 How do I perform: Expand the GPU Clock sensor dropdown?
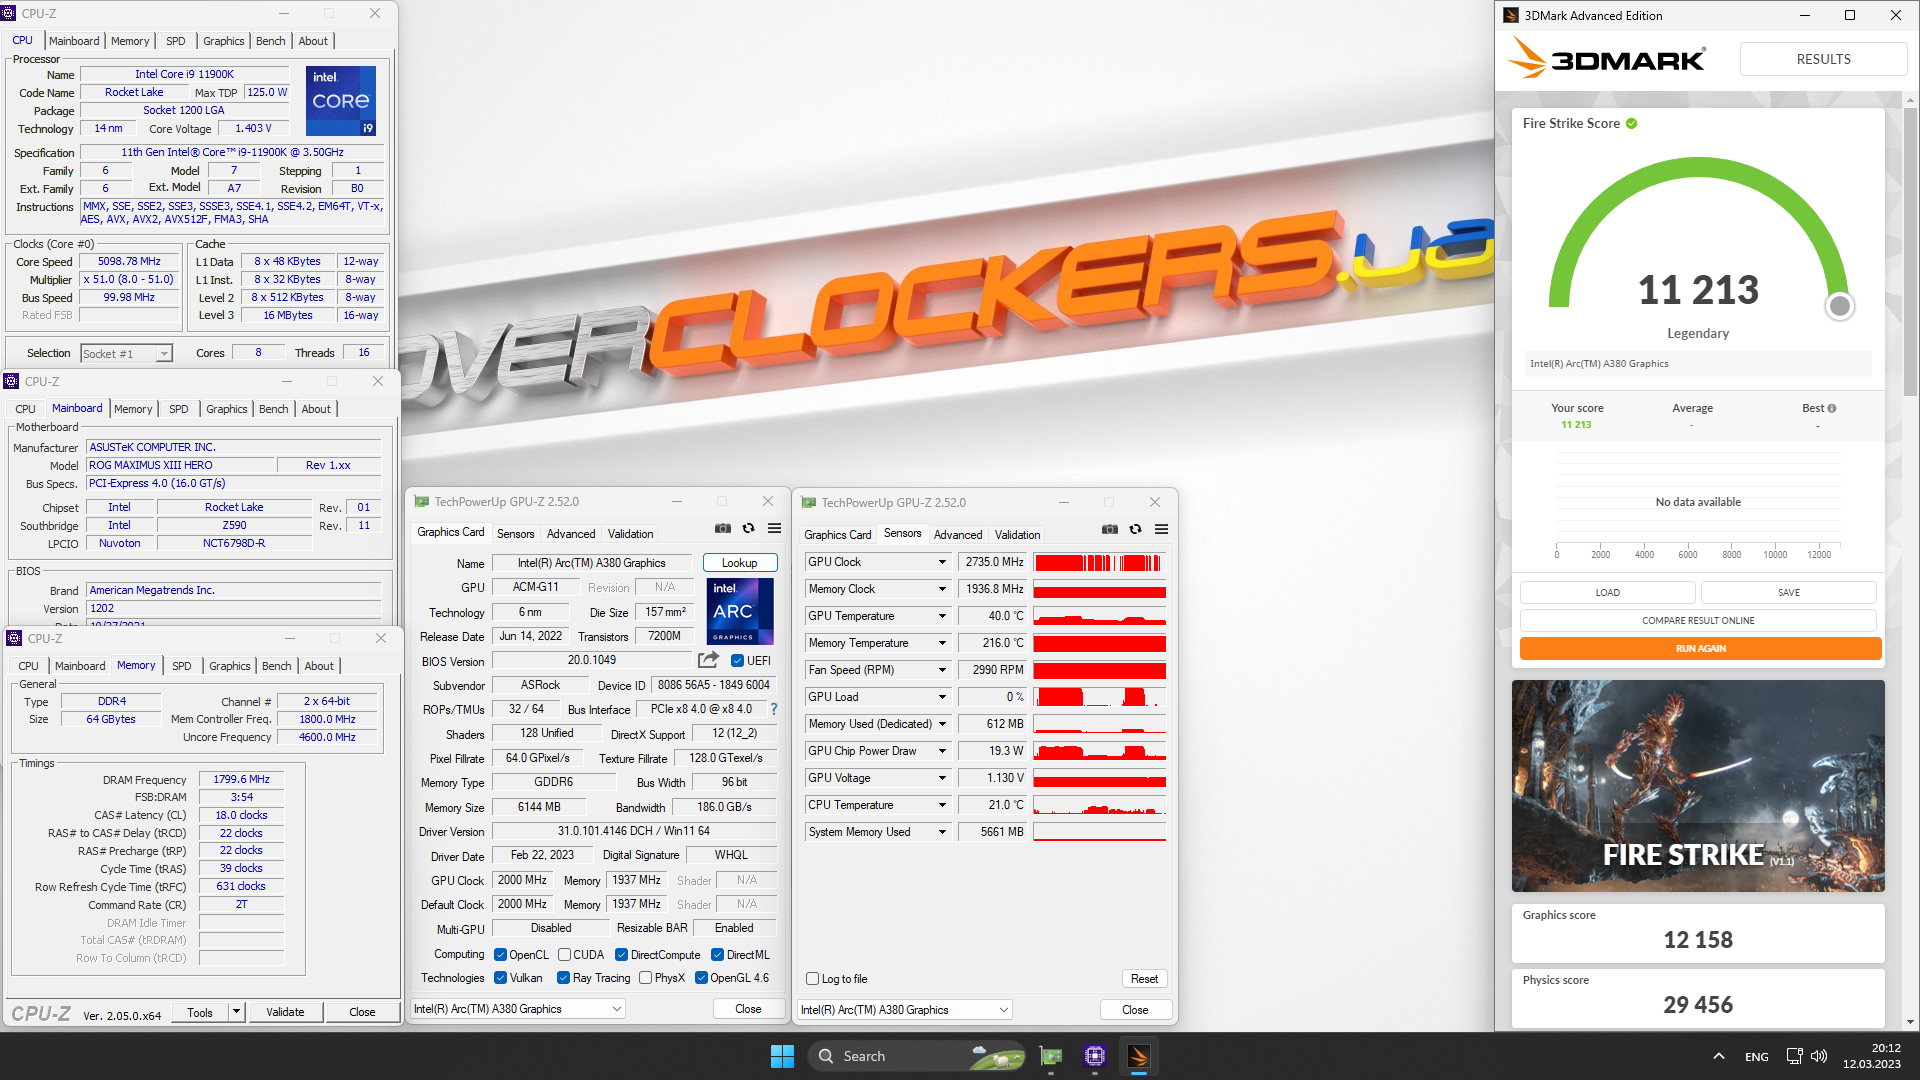(x=941, y=562)
